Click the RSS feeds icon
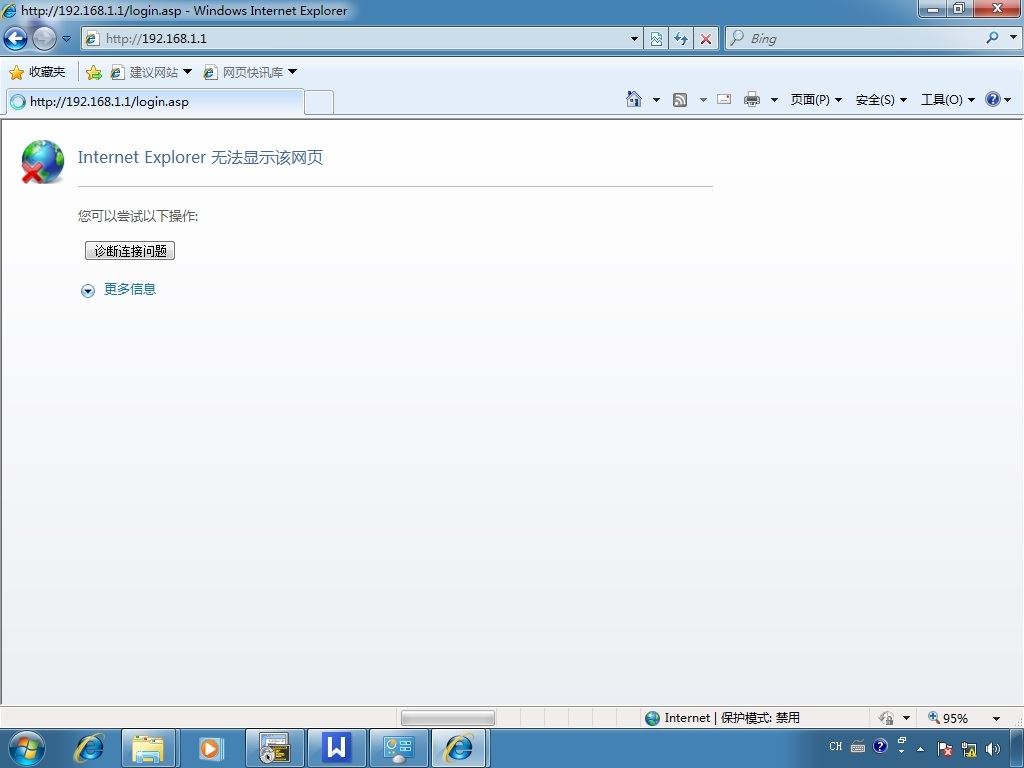Screen dimensions: 1024x768 click(680, 100)
